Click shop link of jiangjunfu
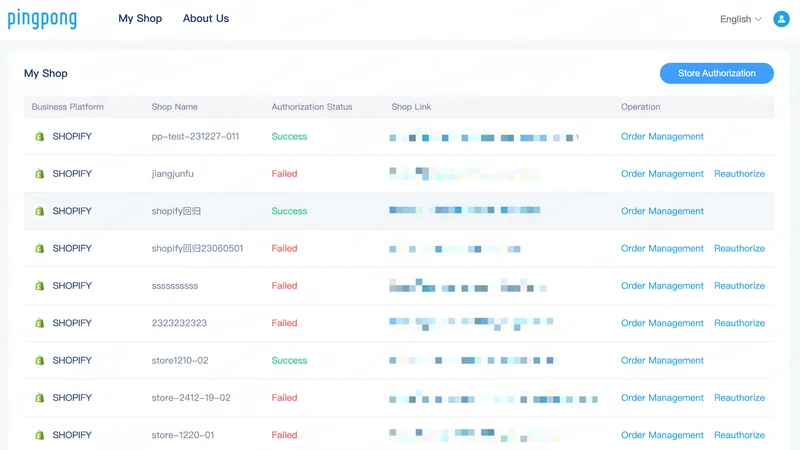 [464, 174]
